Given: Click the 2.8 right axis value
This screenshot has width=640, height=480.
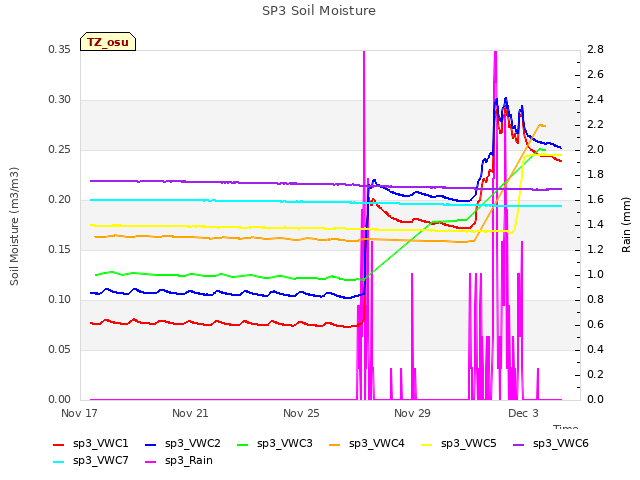Looking at the screenshot, I should coord(596,50).
